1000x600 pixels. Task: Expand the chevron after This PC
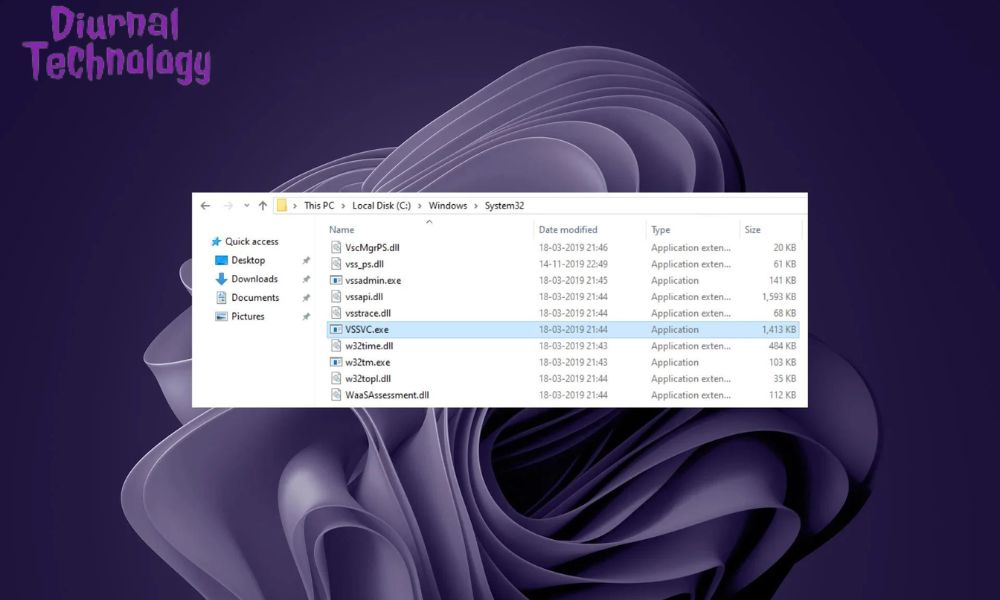[x=343, y=206]
